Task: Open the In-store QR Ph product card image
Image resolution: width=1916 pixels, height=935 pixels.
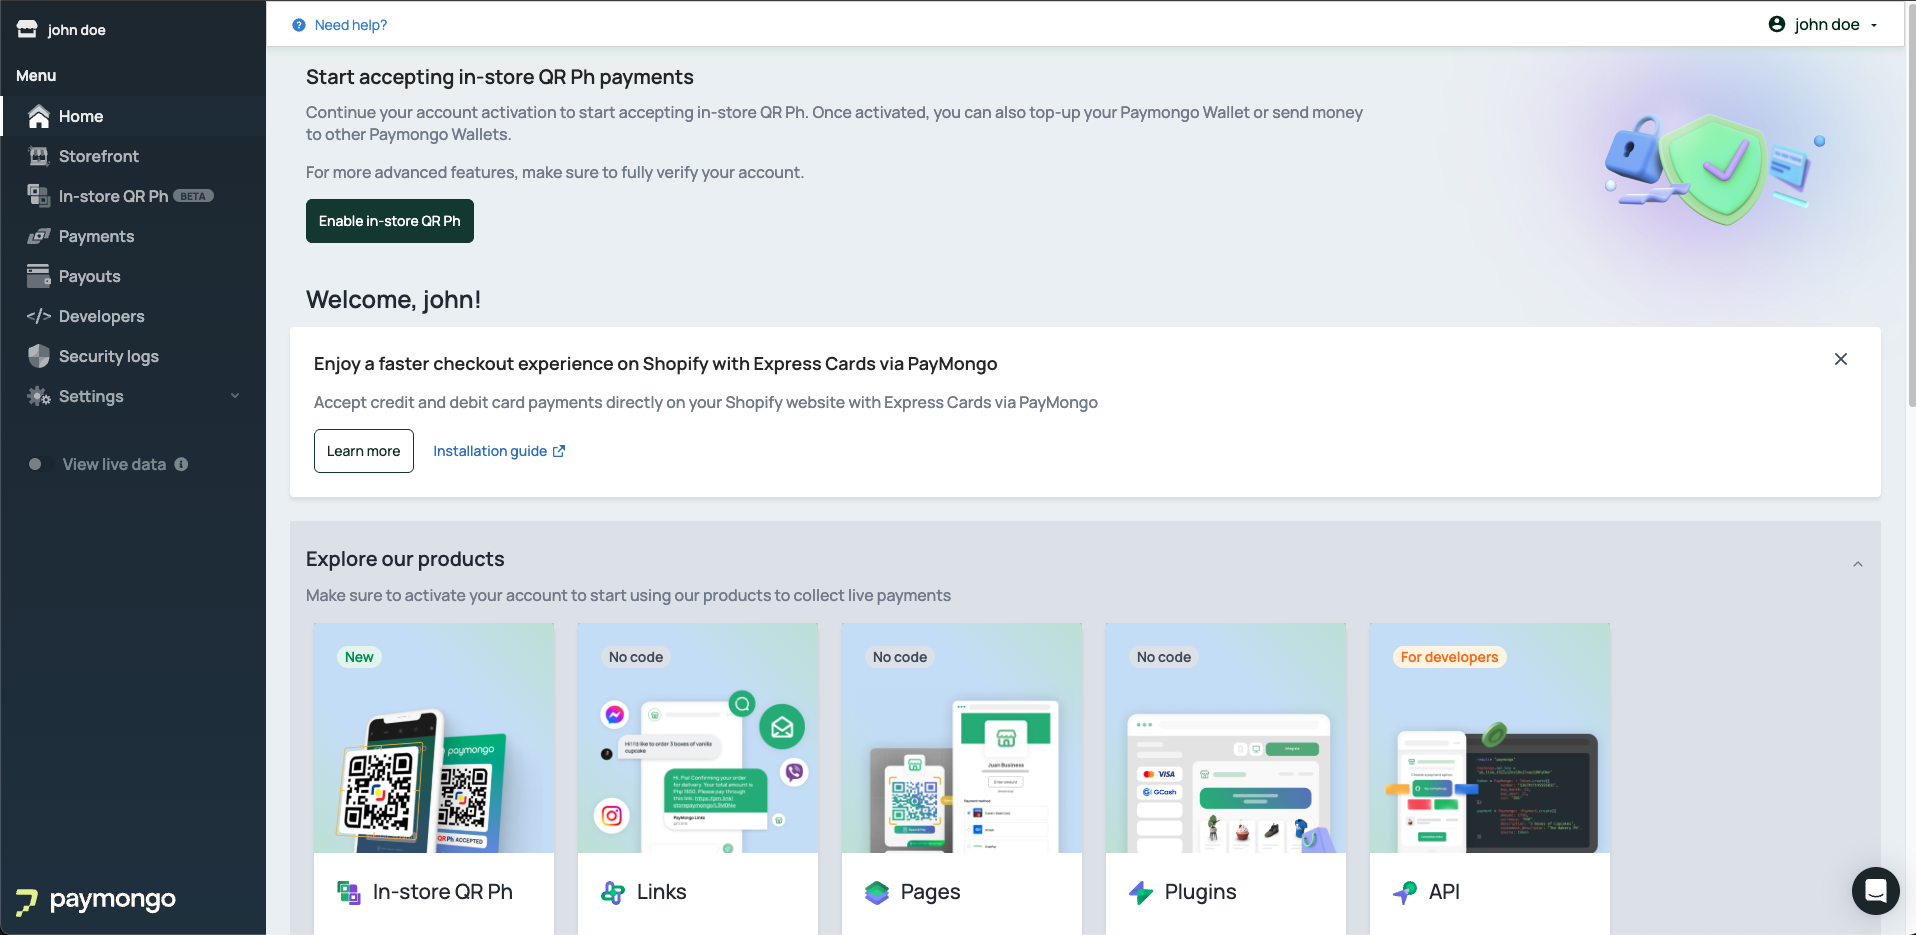Action: coord(434,738)
